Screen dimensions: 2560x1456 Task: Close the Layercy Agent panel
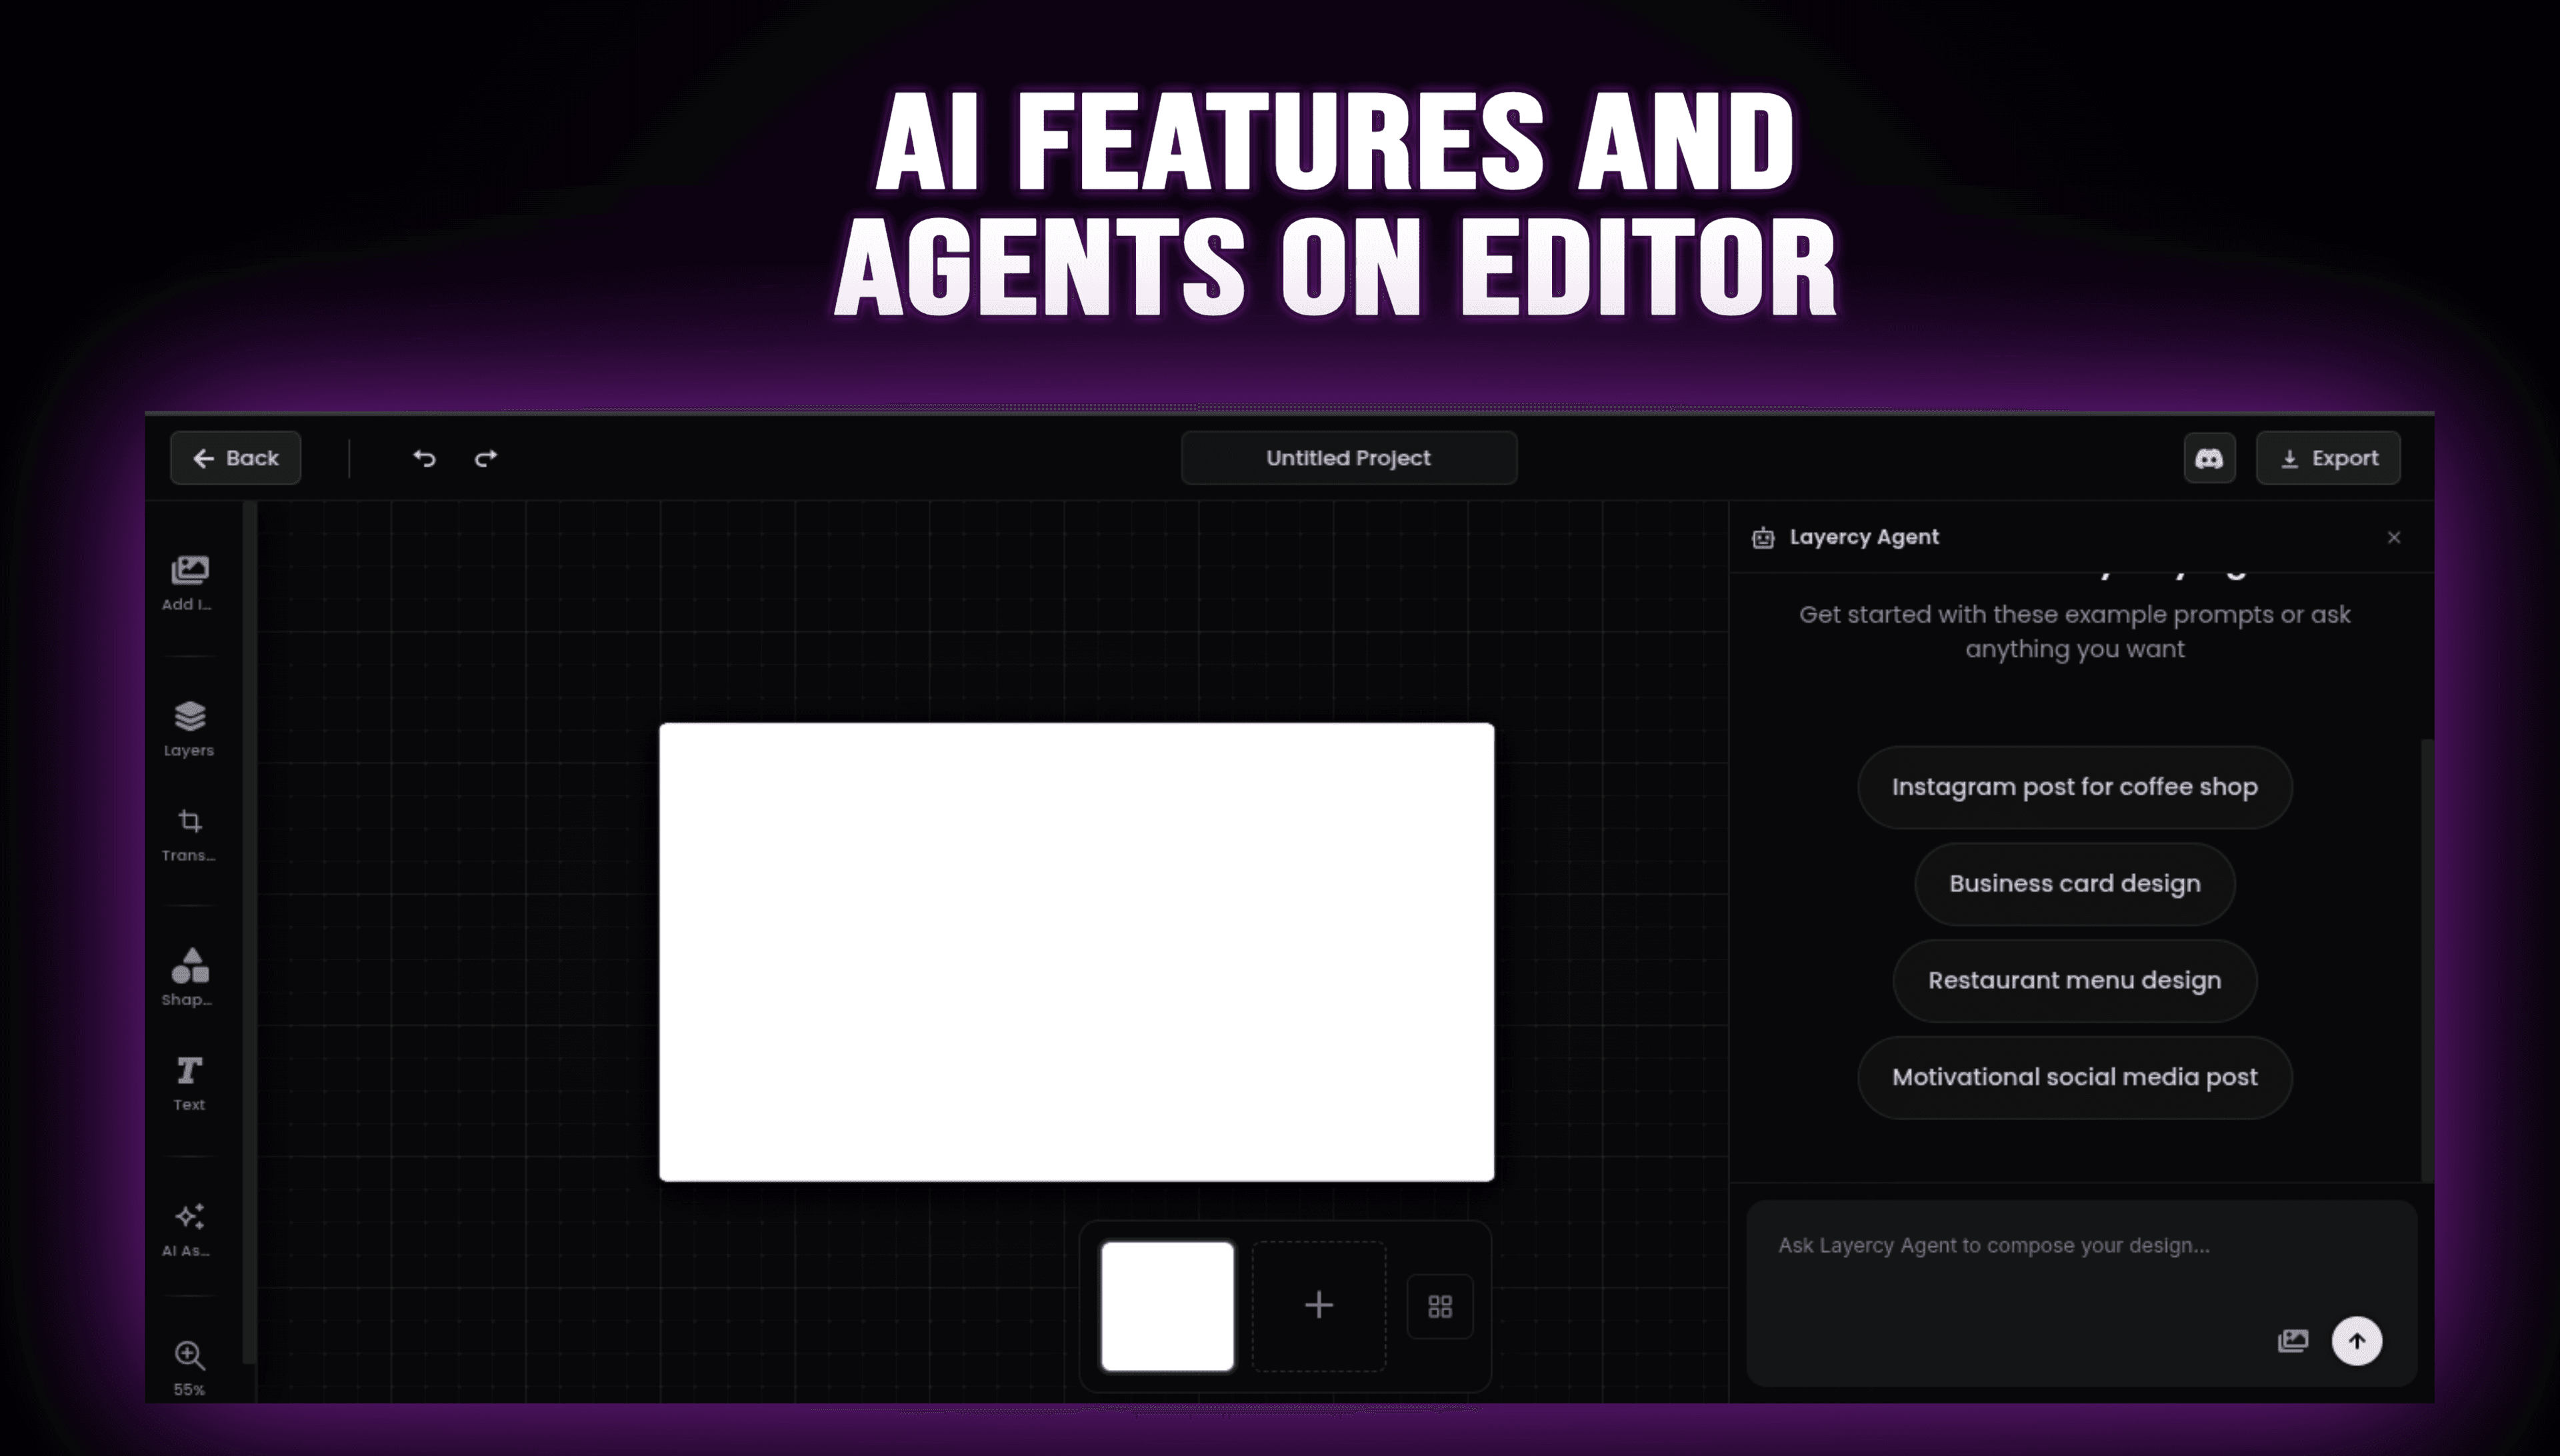pos(2394,537)
